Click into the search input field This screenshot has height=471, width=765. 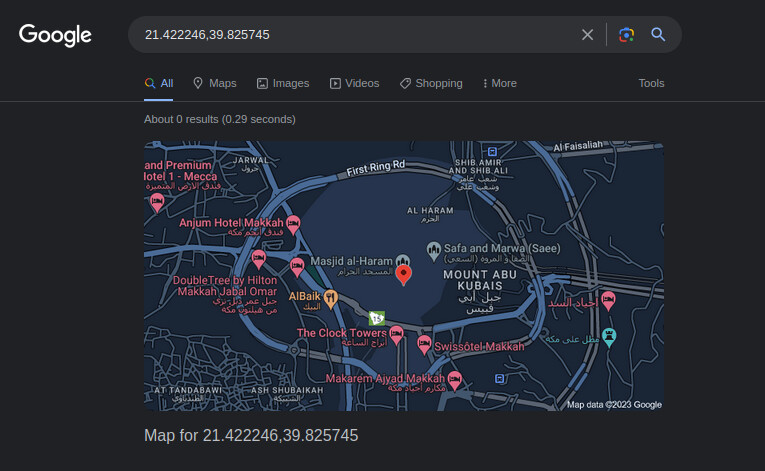(x=350, y=35)
